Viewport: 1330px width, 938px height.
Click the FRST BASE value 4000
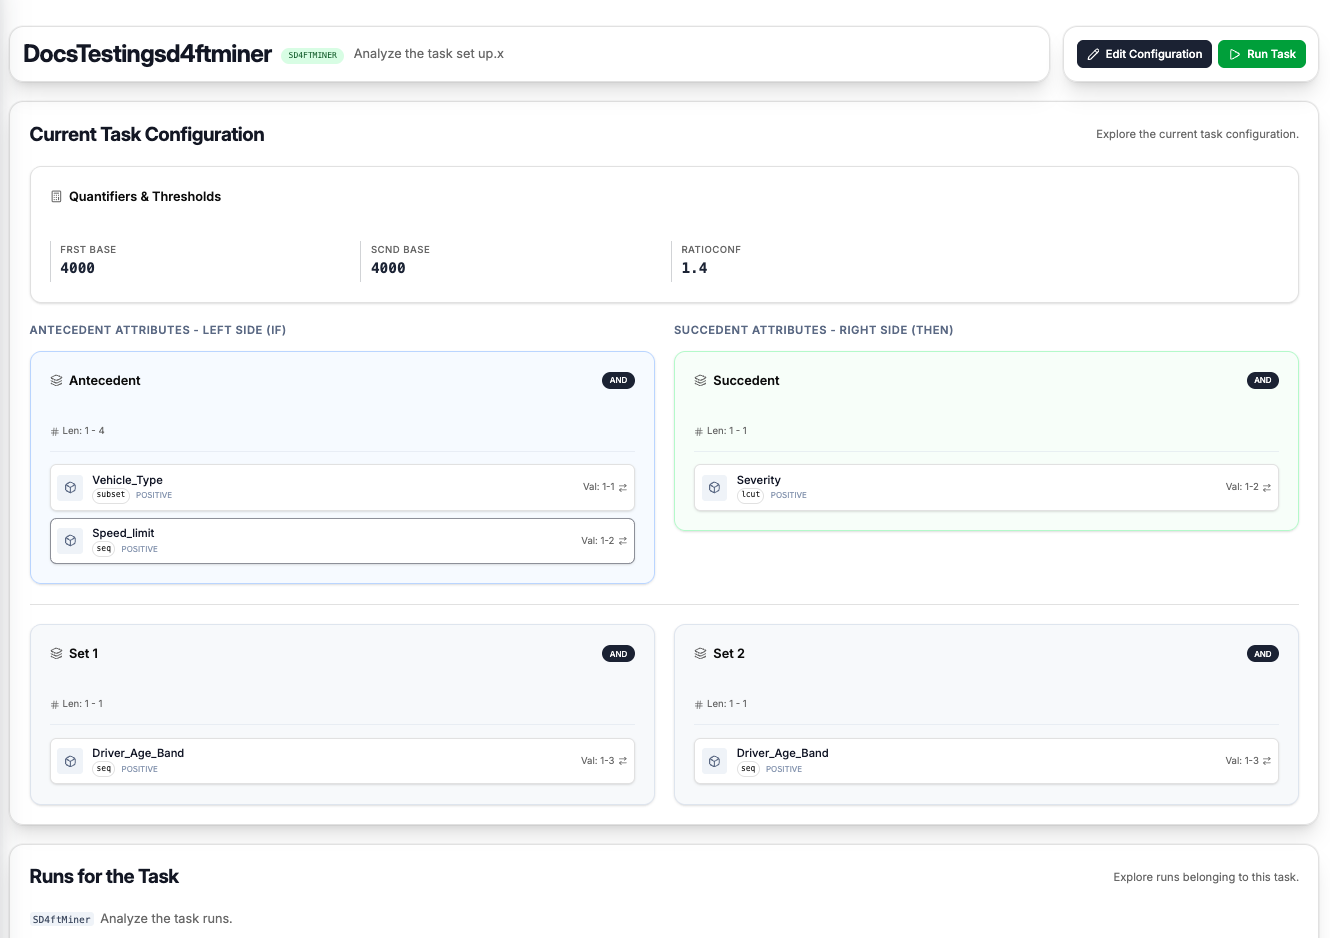(x=78, y=268)
